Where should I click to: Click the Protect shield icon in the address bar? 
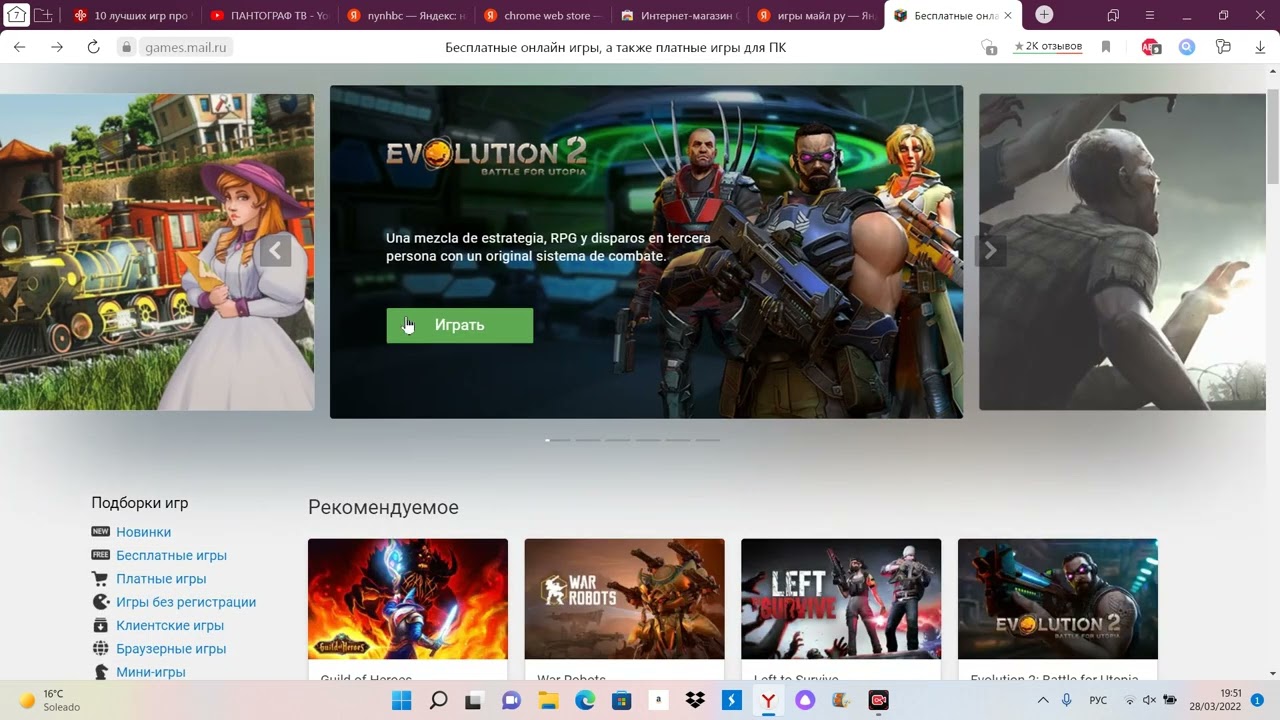pyautogui.click(x=989, y=47)
